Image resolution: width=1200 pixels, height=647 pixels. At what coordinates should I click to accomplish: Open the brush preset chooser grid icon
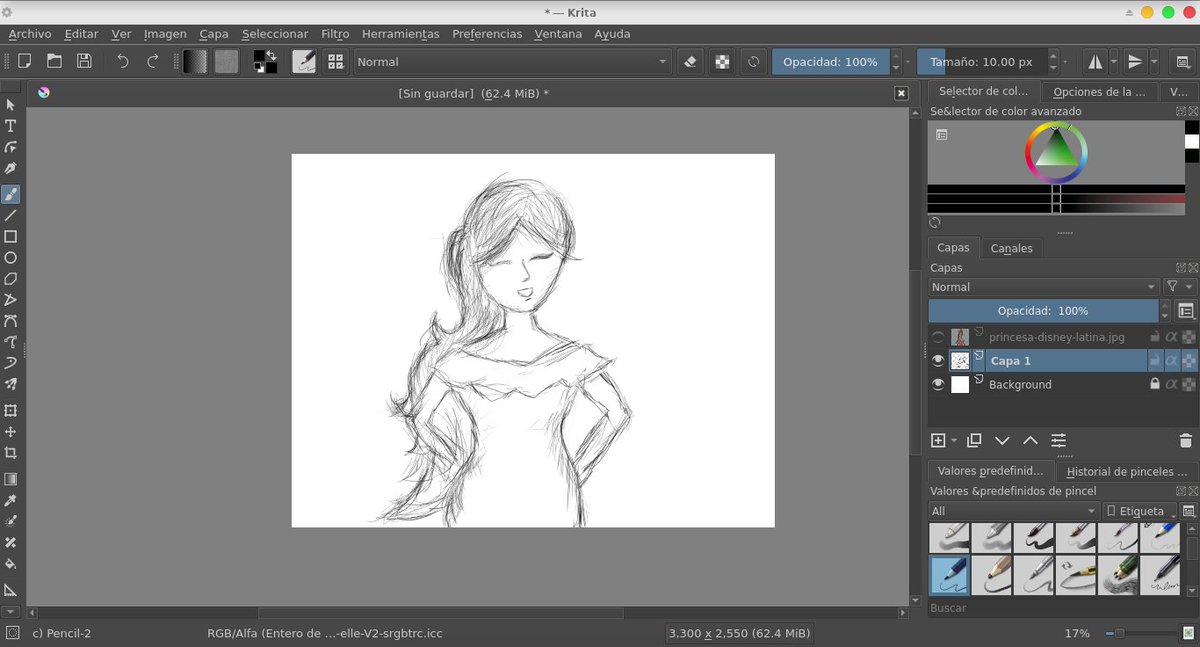335,61
